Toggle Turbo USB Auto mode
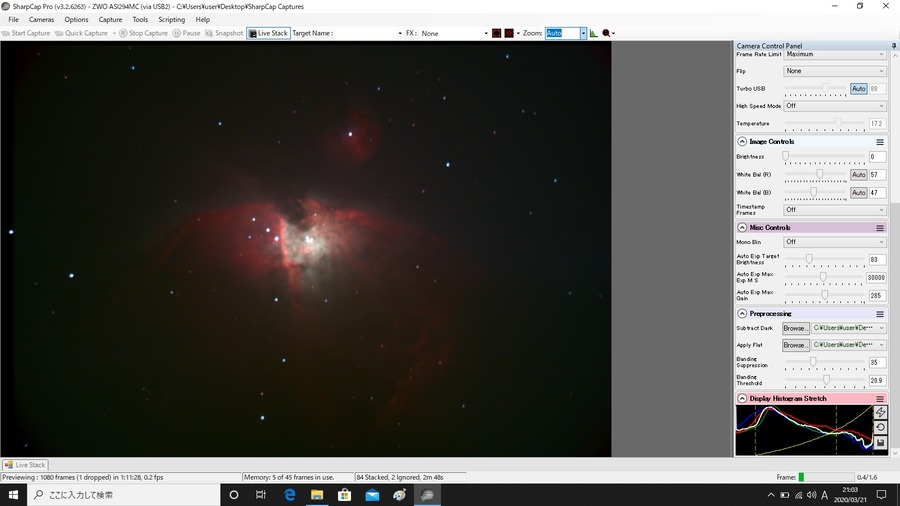This screenshot has width=900, height=506. (859, 88)
